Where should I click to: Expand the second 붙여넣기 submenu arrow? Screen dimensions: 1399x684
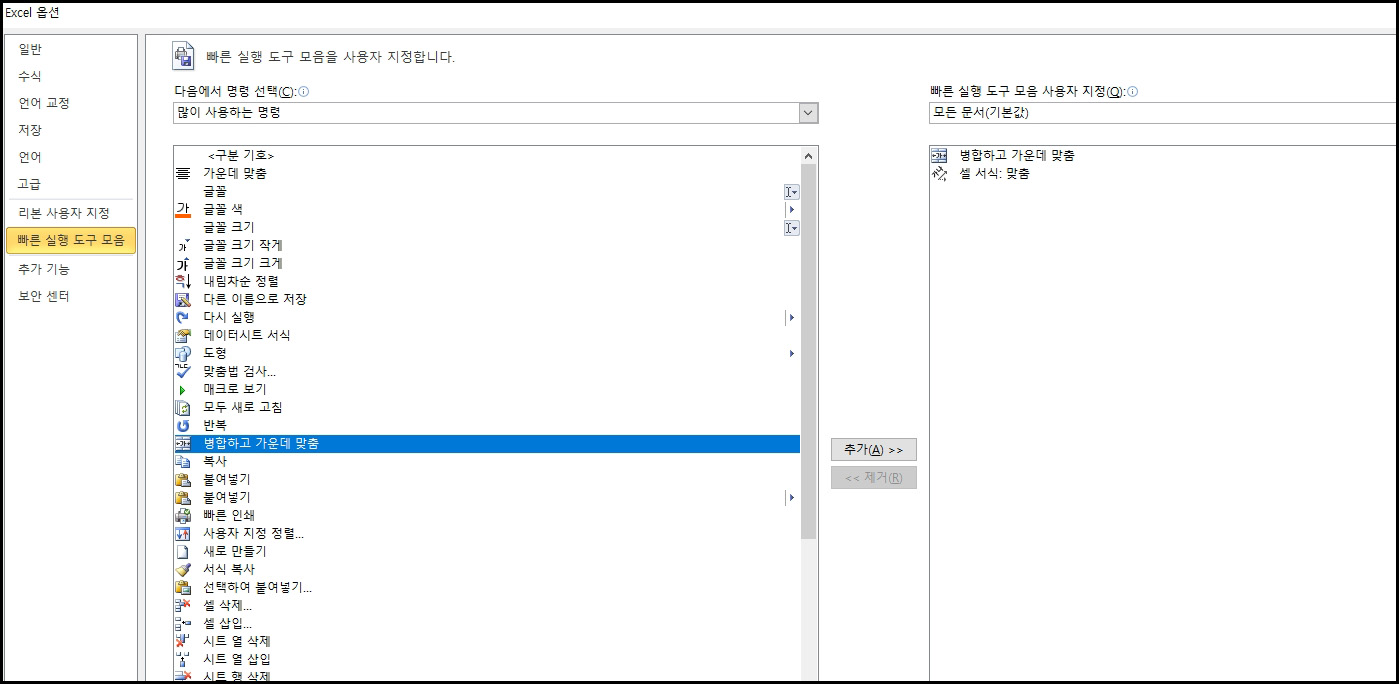[x=791, y=497]
